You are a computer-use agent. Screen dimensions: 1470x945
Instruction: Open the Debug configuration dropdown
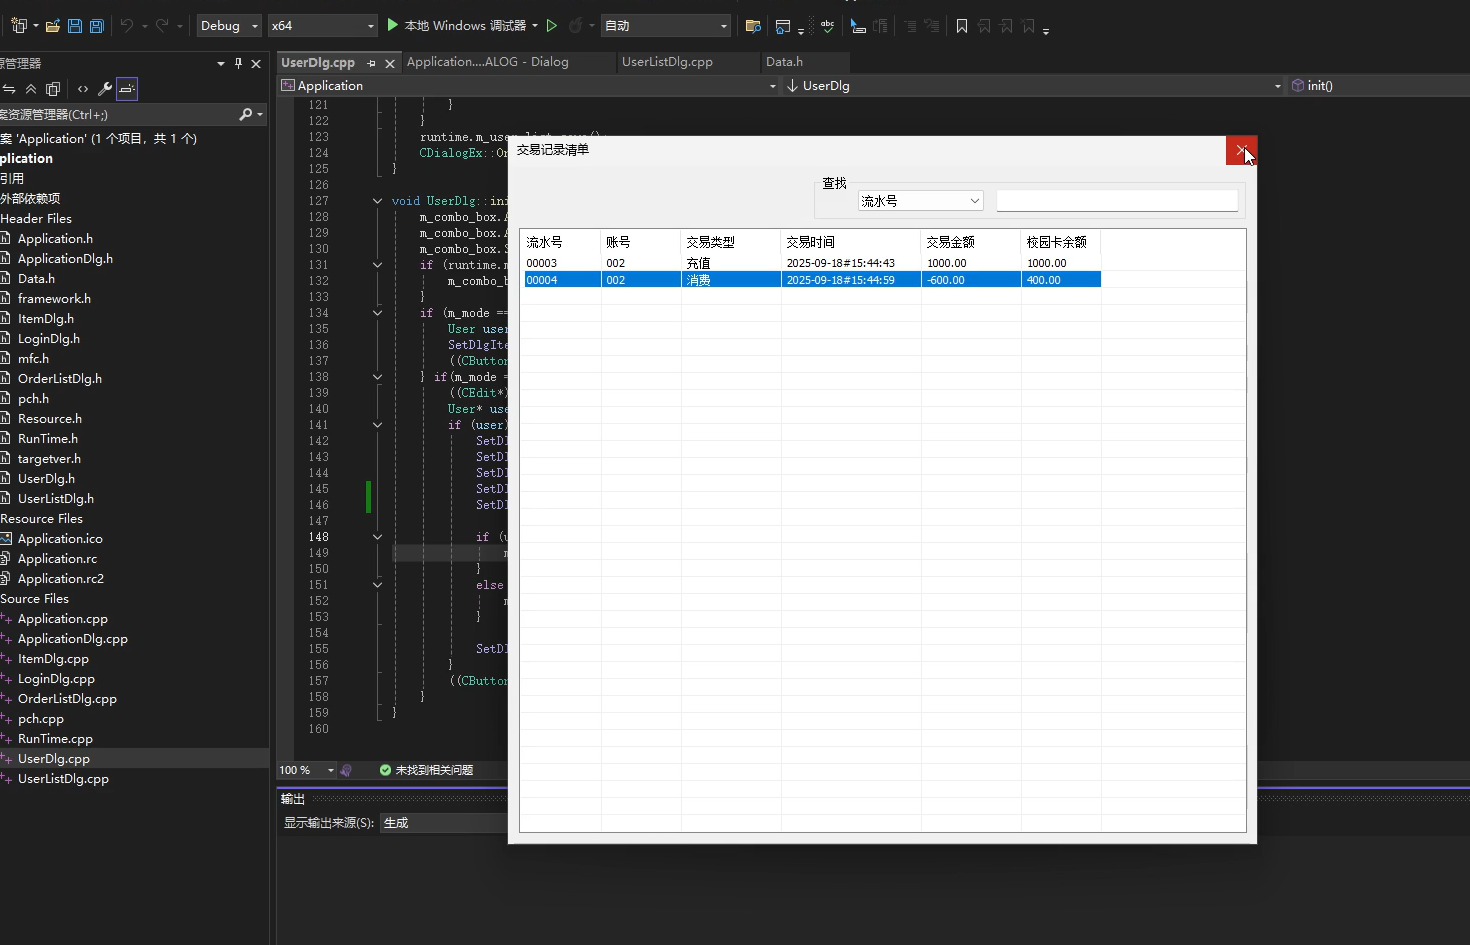229,25
